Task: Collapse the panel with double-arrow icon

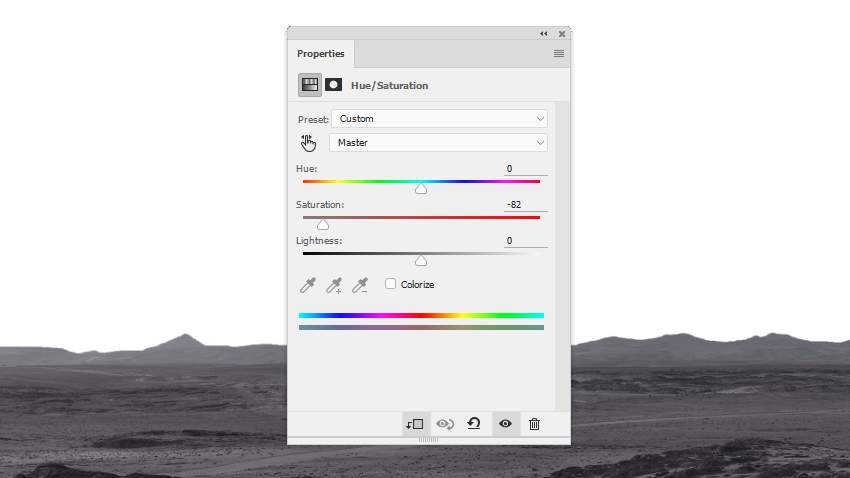Action: [544, 34]
